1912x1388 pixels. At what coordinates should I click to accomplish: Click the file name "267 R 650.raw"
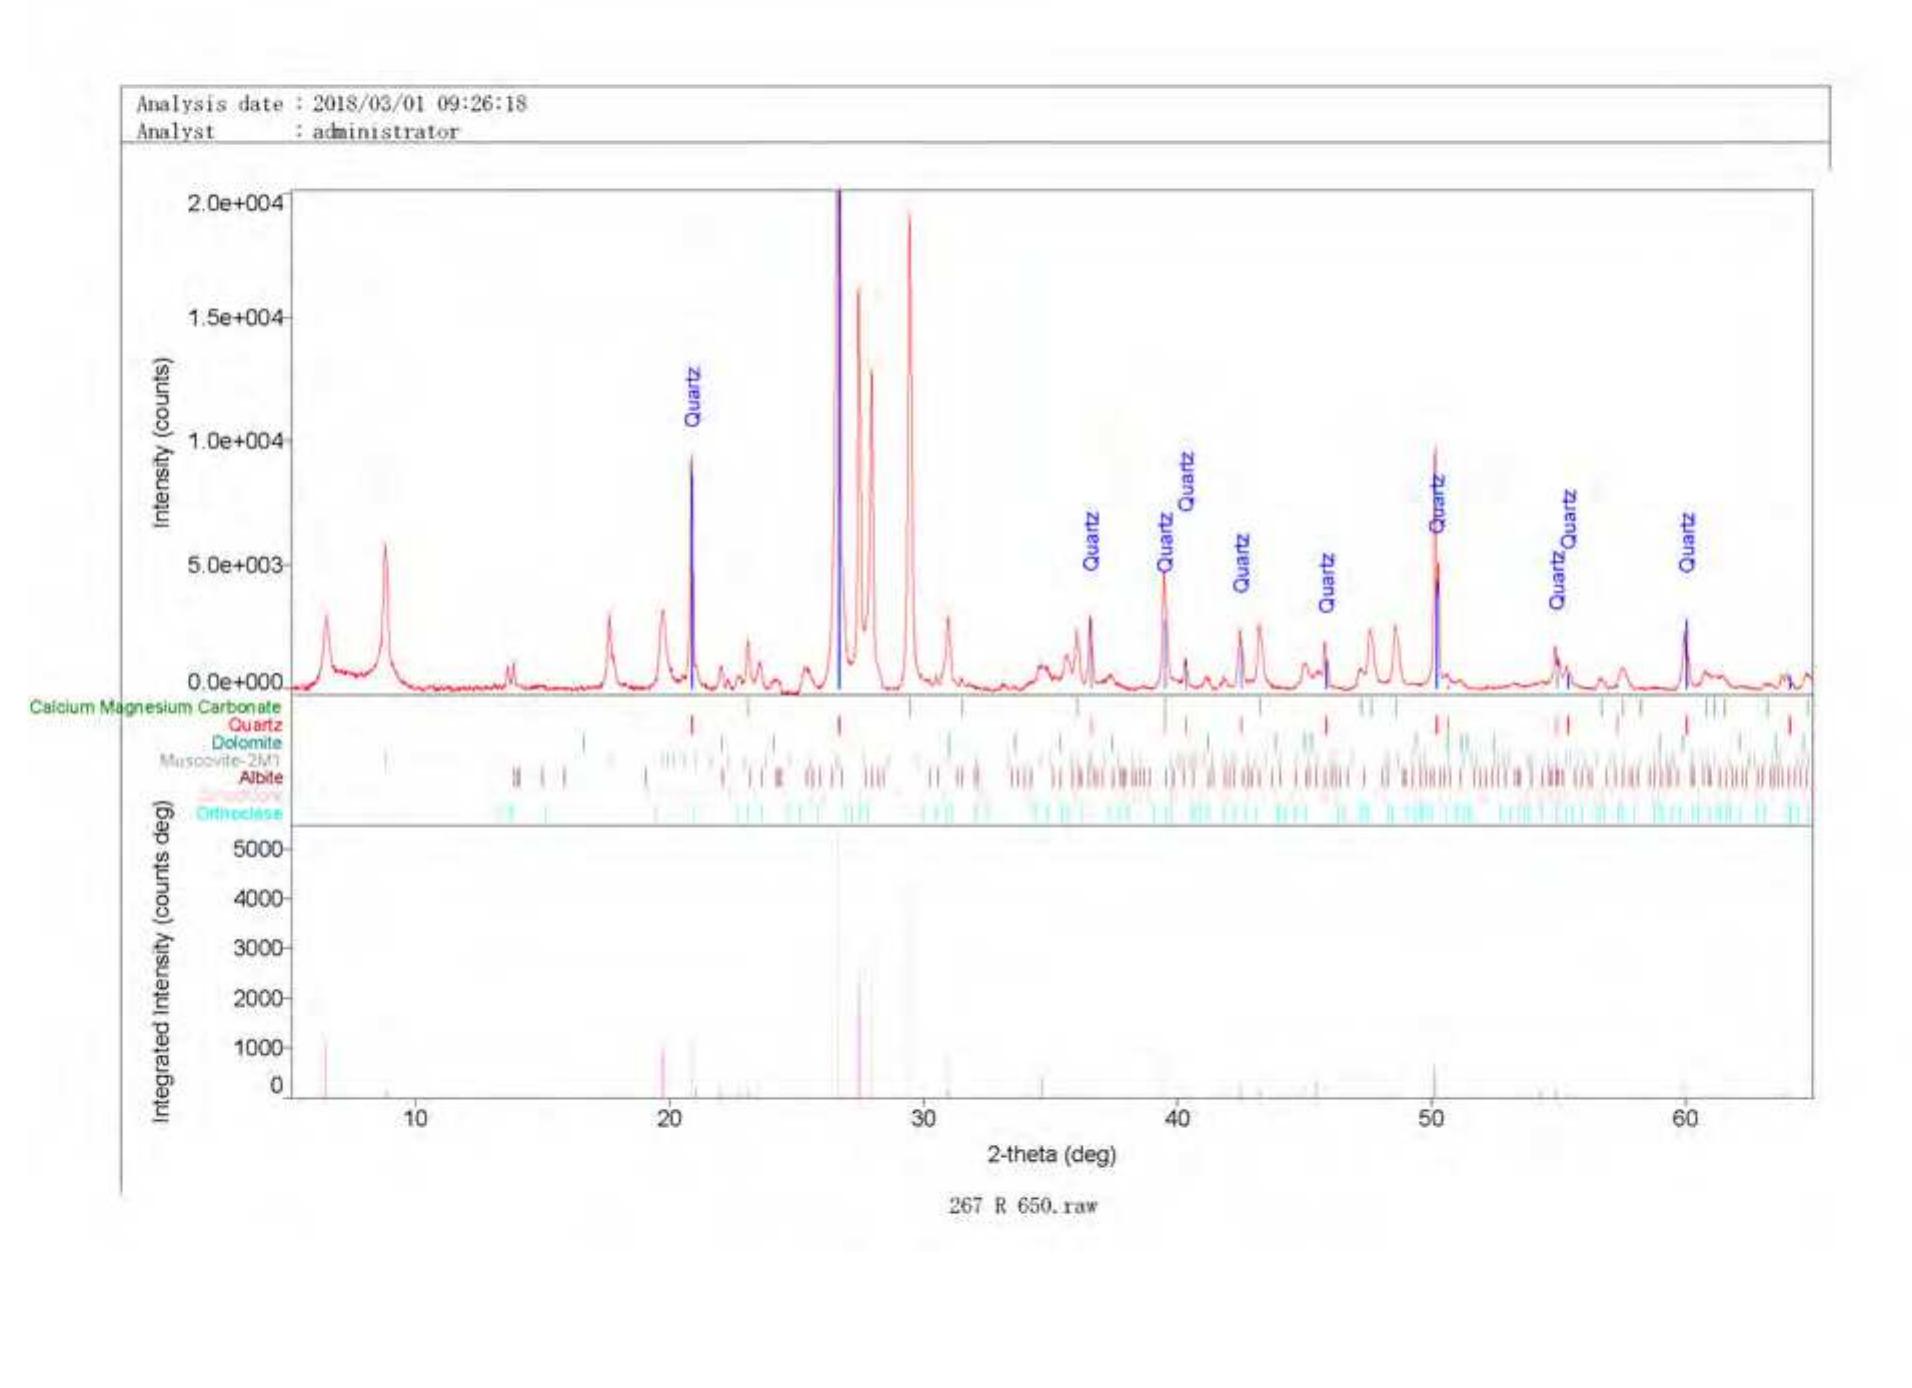point(1022,1206)
